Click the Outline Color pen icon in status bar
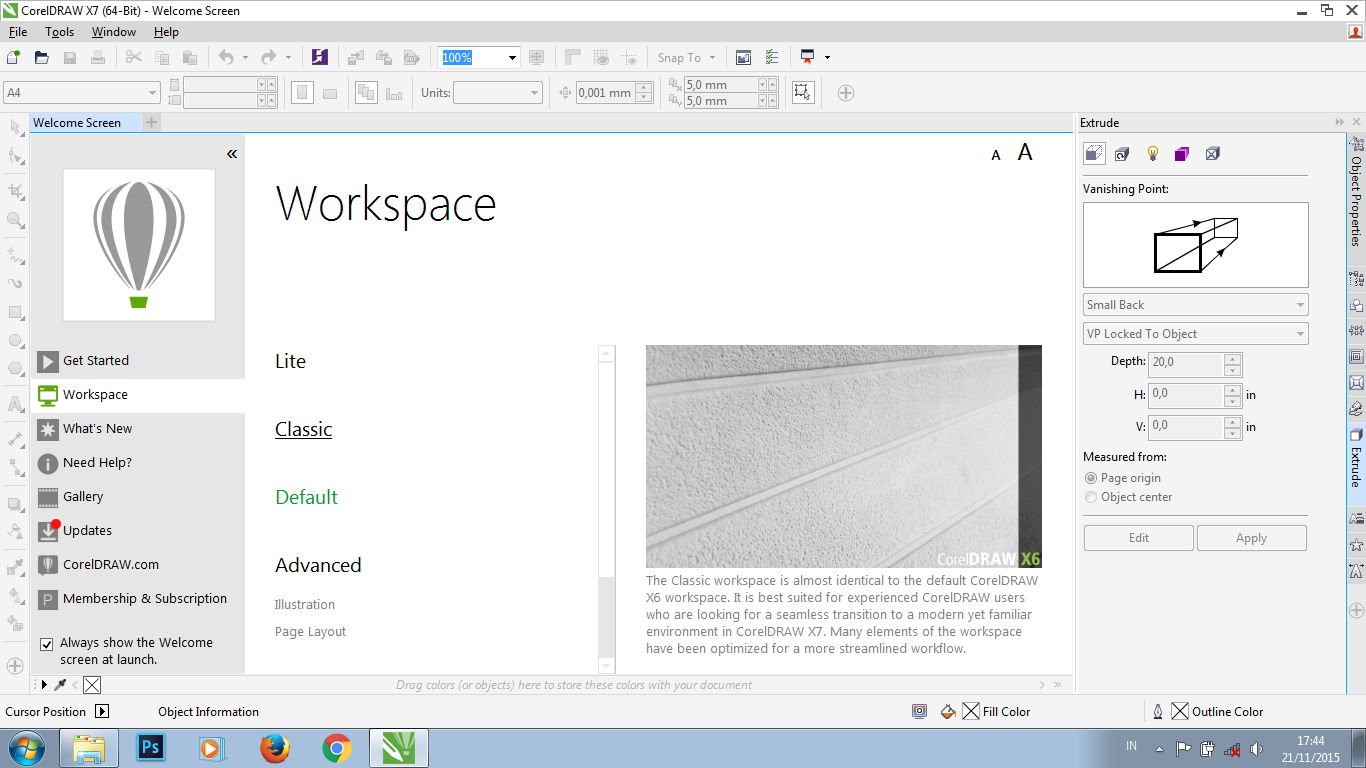Viewport: 1366px width, 768px height. [x=1158, y=712]
